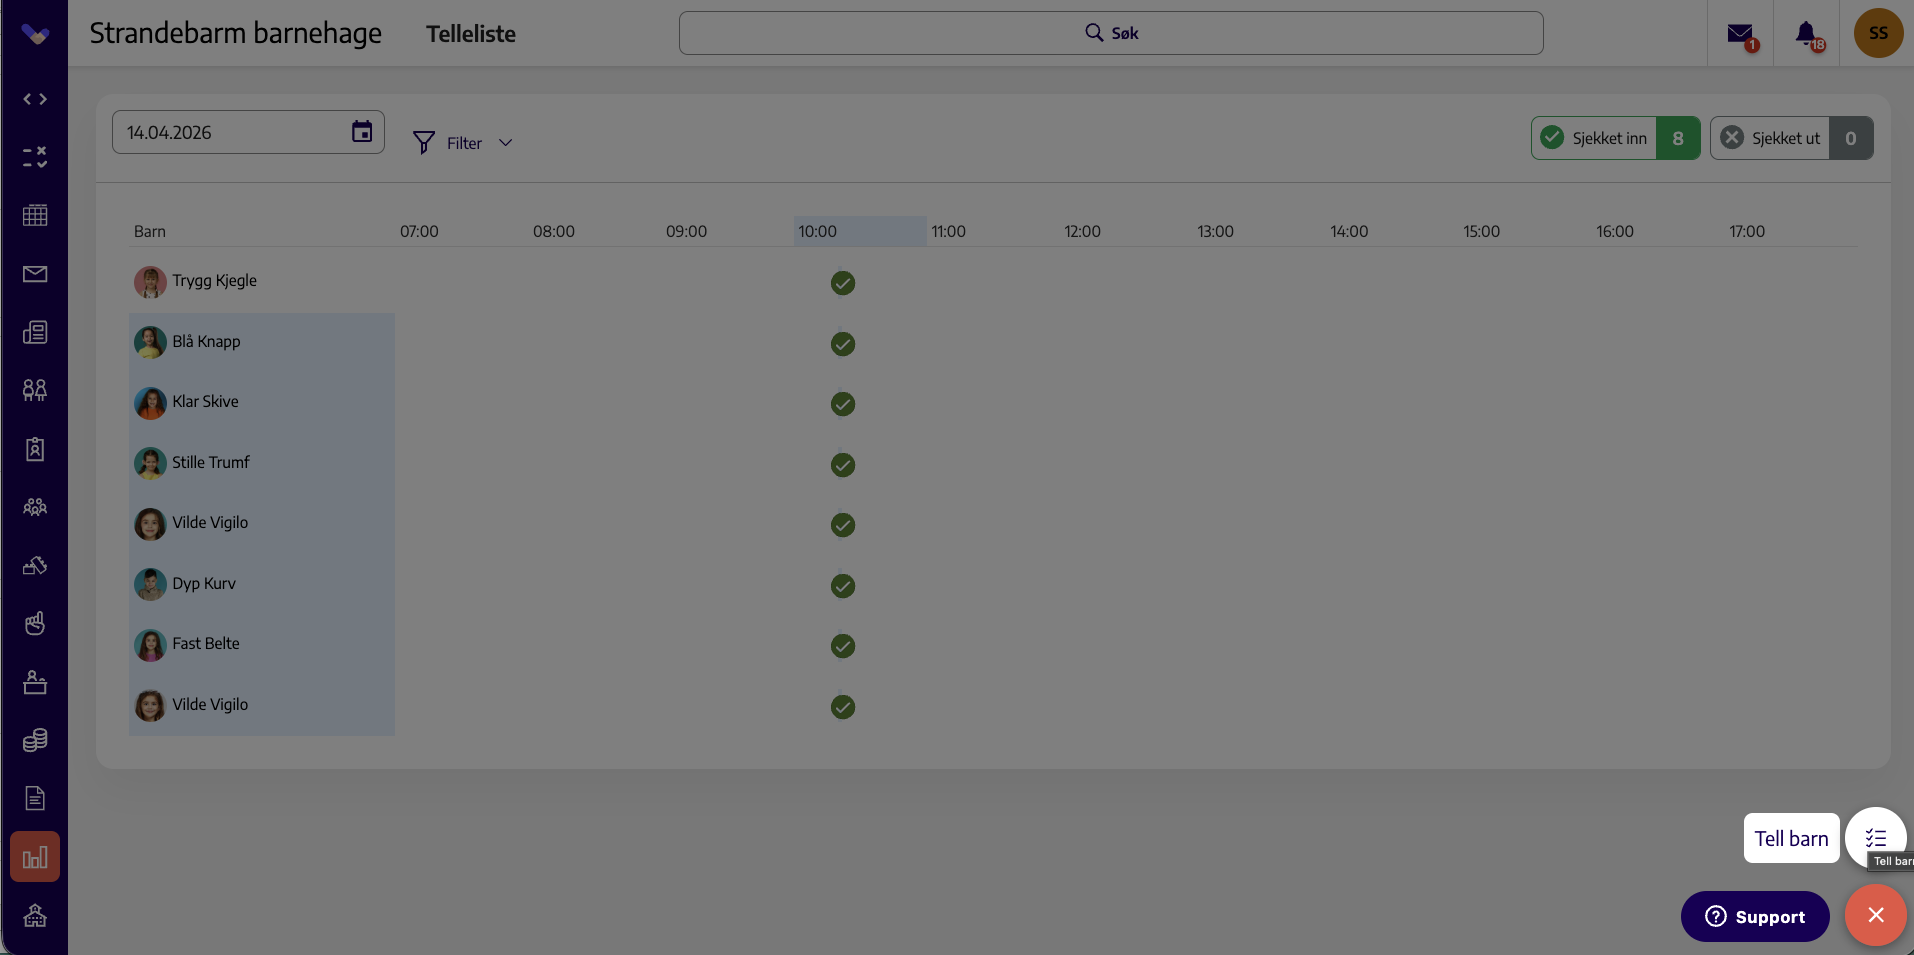Open the collapse list icon in sidebar

[35, 157]
